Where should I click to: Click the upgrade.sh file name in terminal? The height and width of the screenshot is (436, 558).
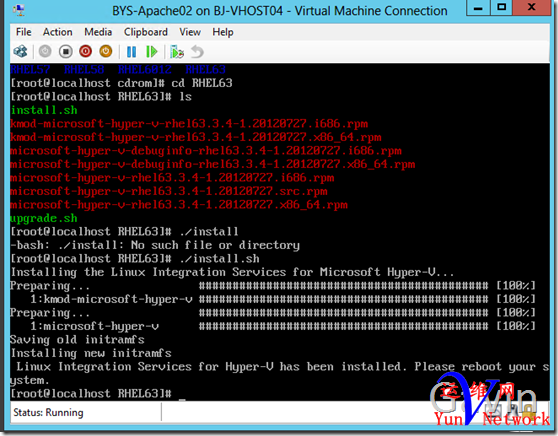pyautogui.click(x=44, y=218)
